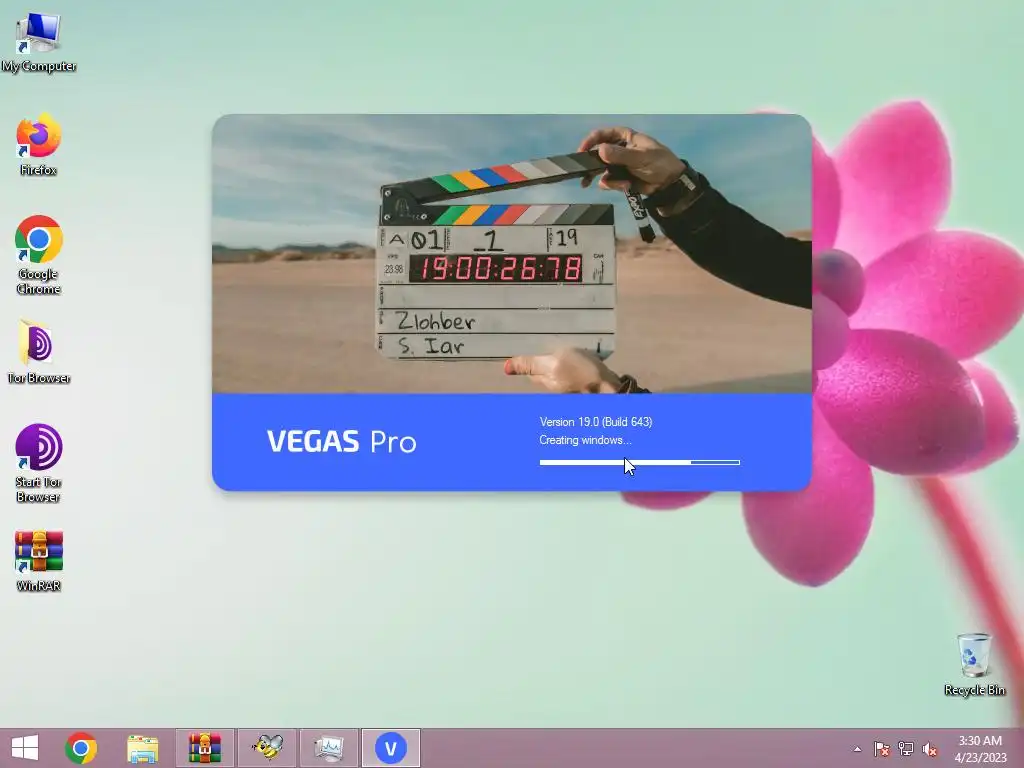Click the Version 19.0 (Build 643) text
The image size is (1024, 768).
[596, 422]
